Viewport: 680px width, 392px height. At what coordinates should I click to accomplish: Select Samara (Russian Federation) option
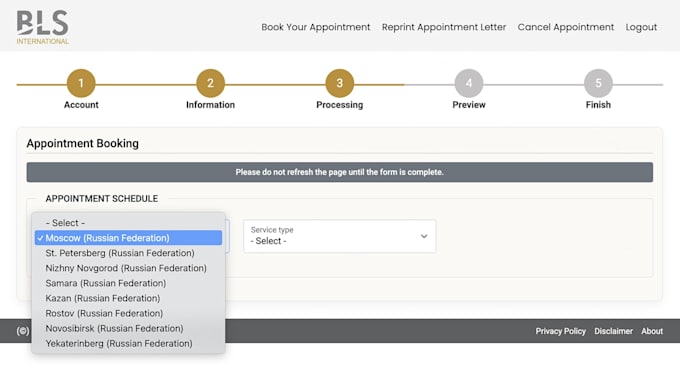coord(128,283)
